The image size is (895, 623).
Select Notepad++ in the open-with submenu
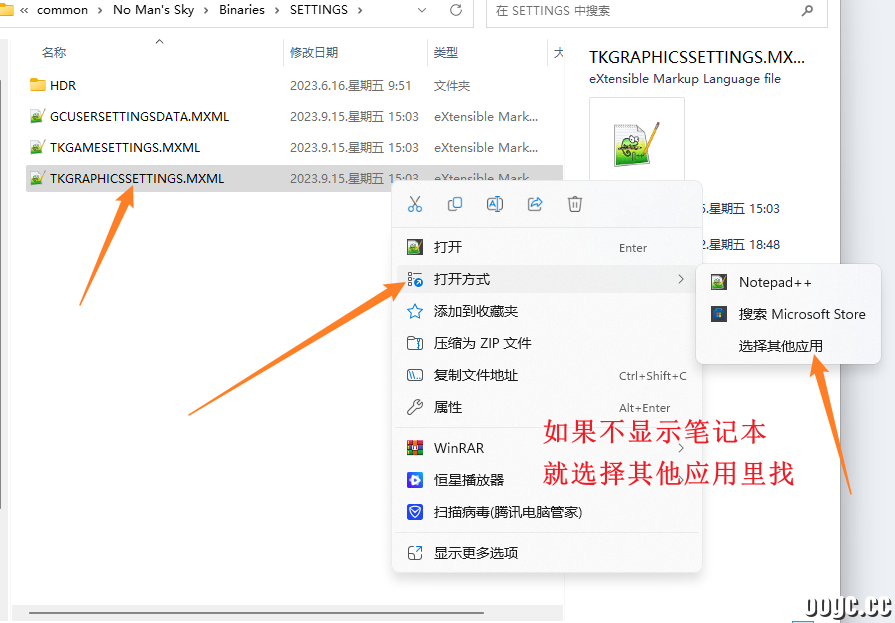(x=788, y=282)
